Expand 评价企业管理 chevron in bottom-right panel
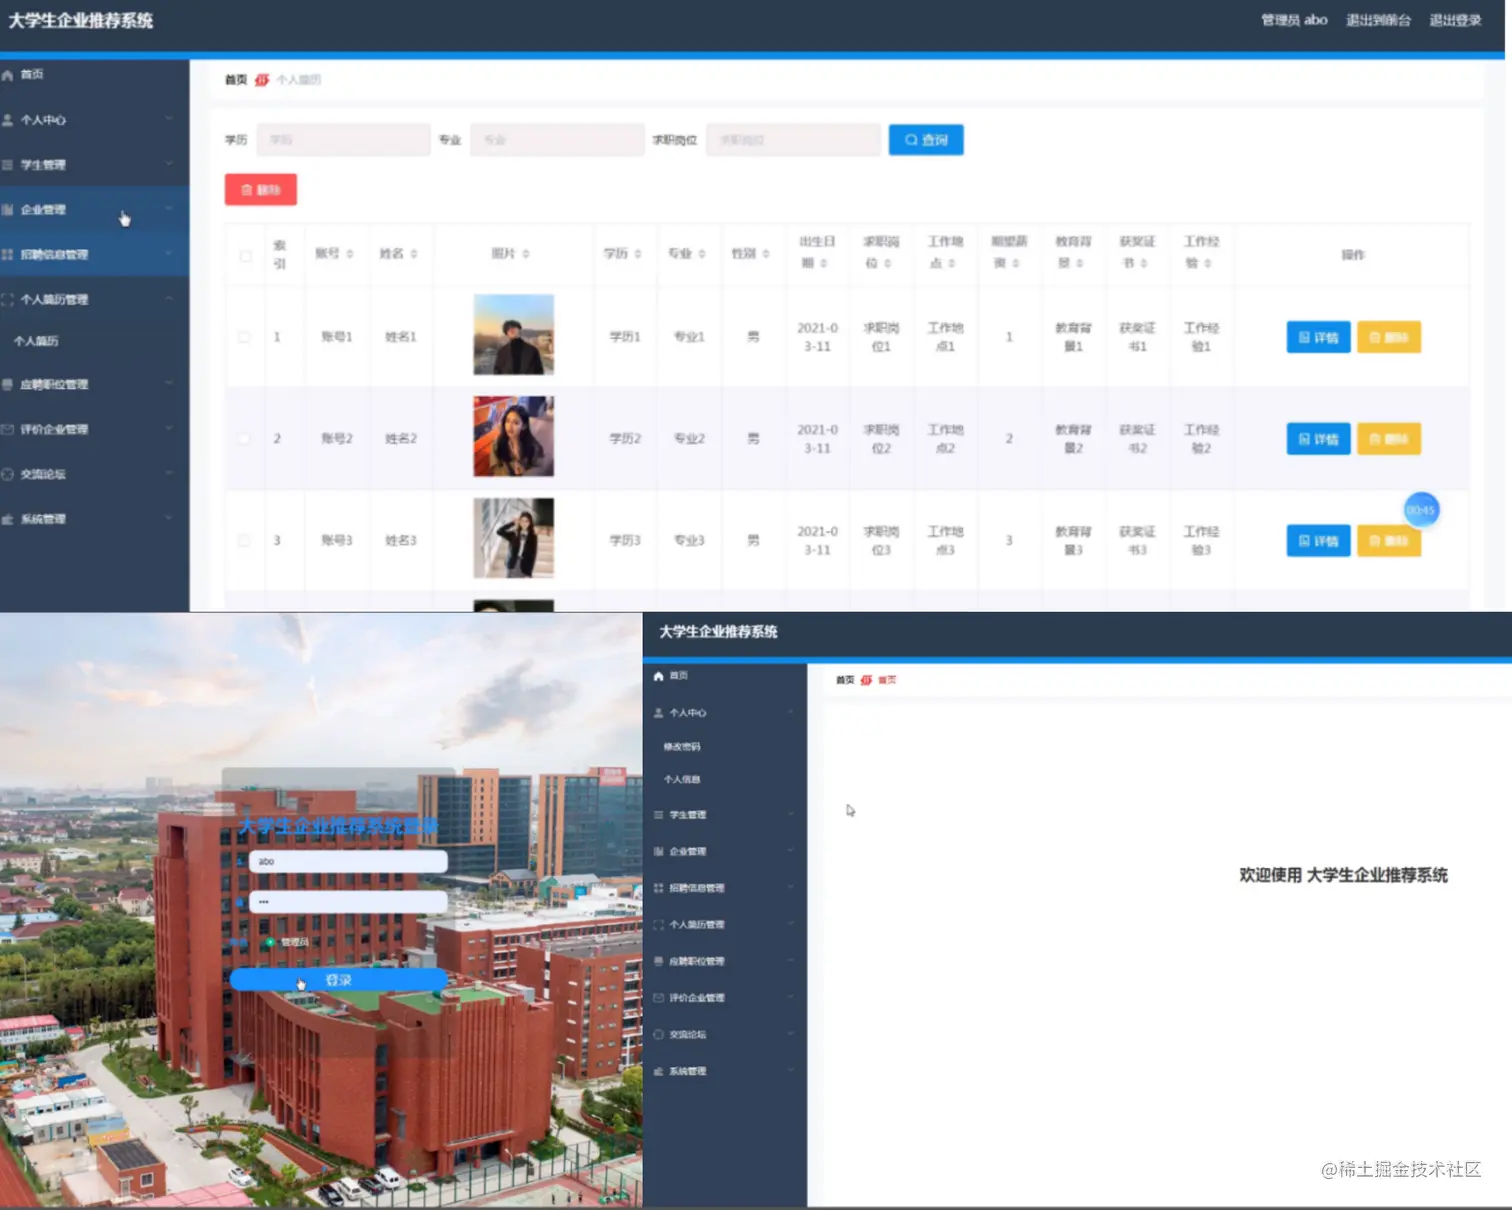Screen dimensions: 1512x1210 point(790,997)
